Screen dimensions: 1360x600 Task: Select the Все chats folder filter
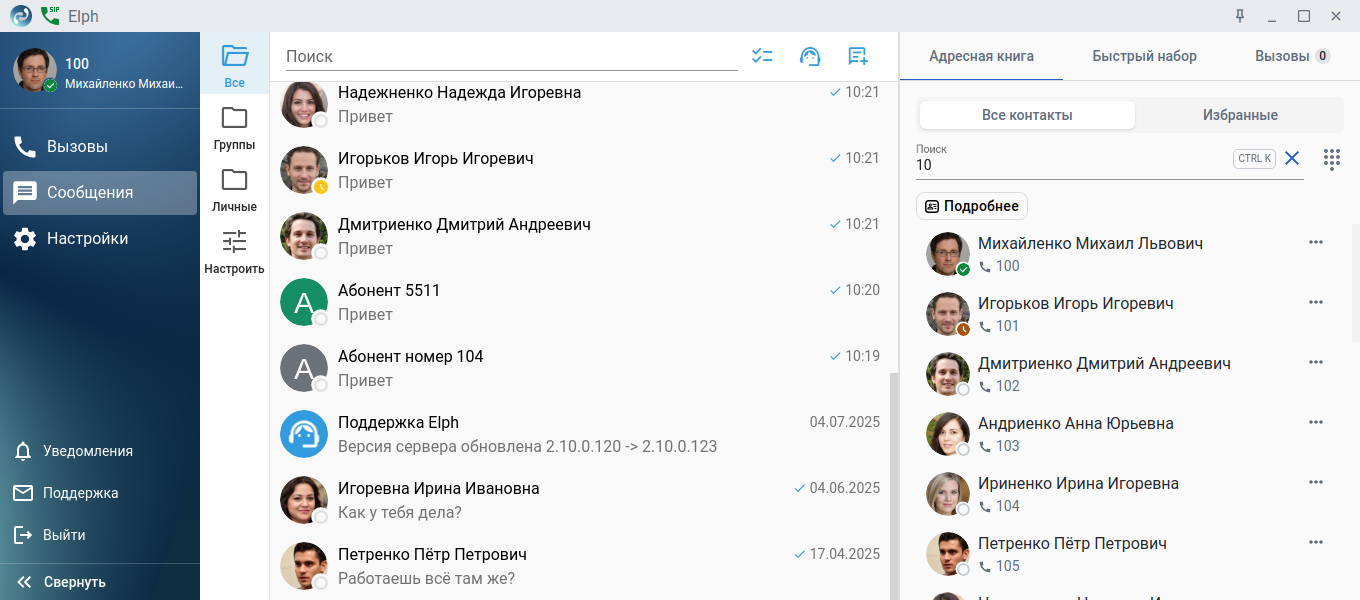[x=234, y=65]
